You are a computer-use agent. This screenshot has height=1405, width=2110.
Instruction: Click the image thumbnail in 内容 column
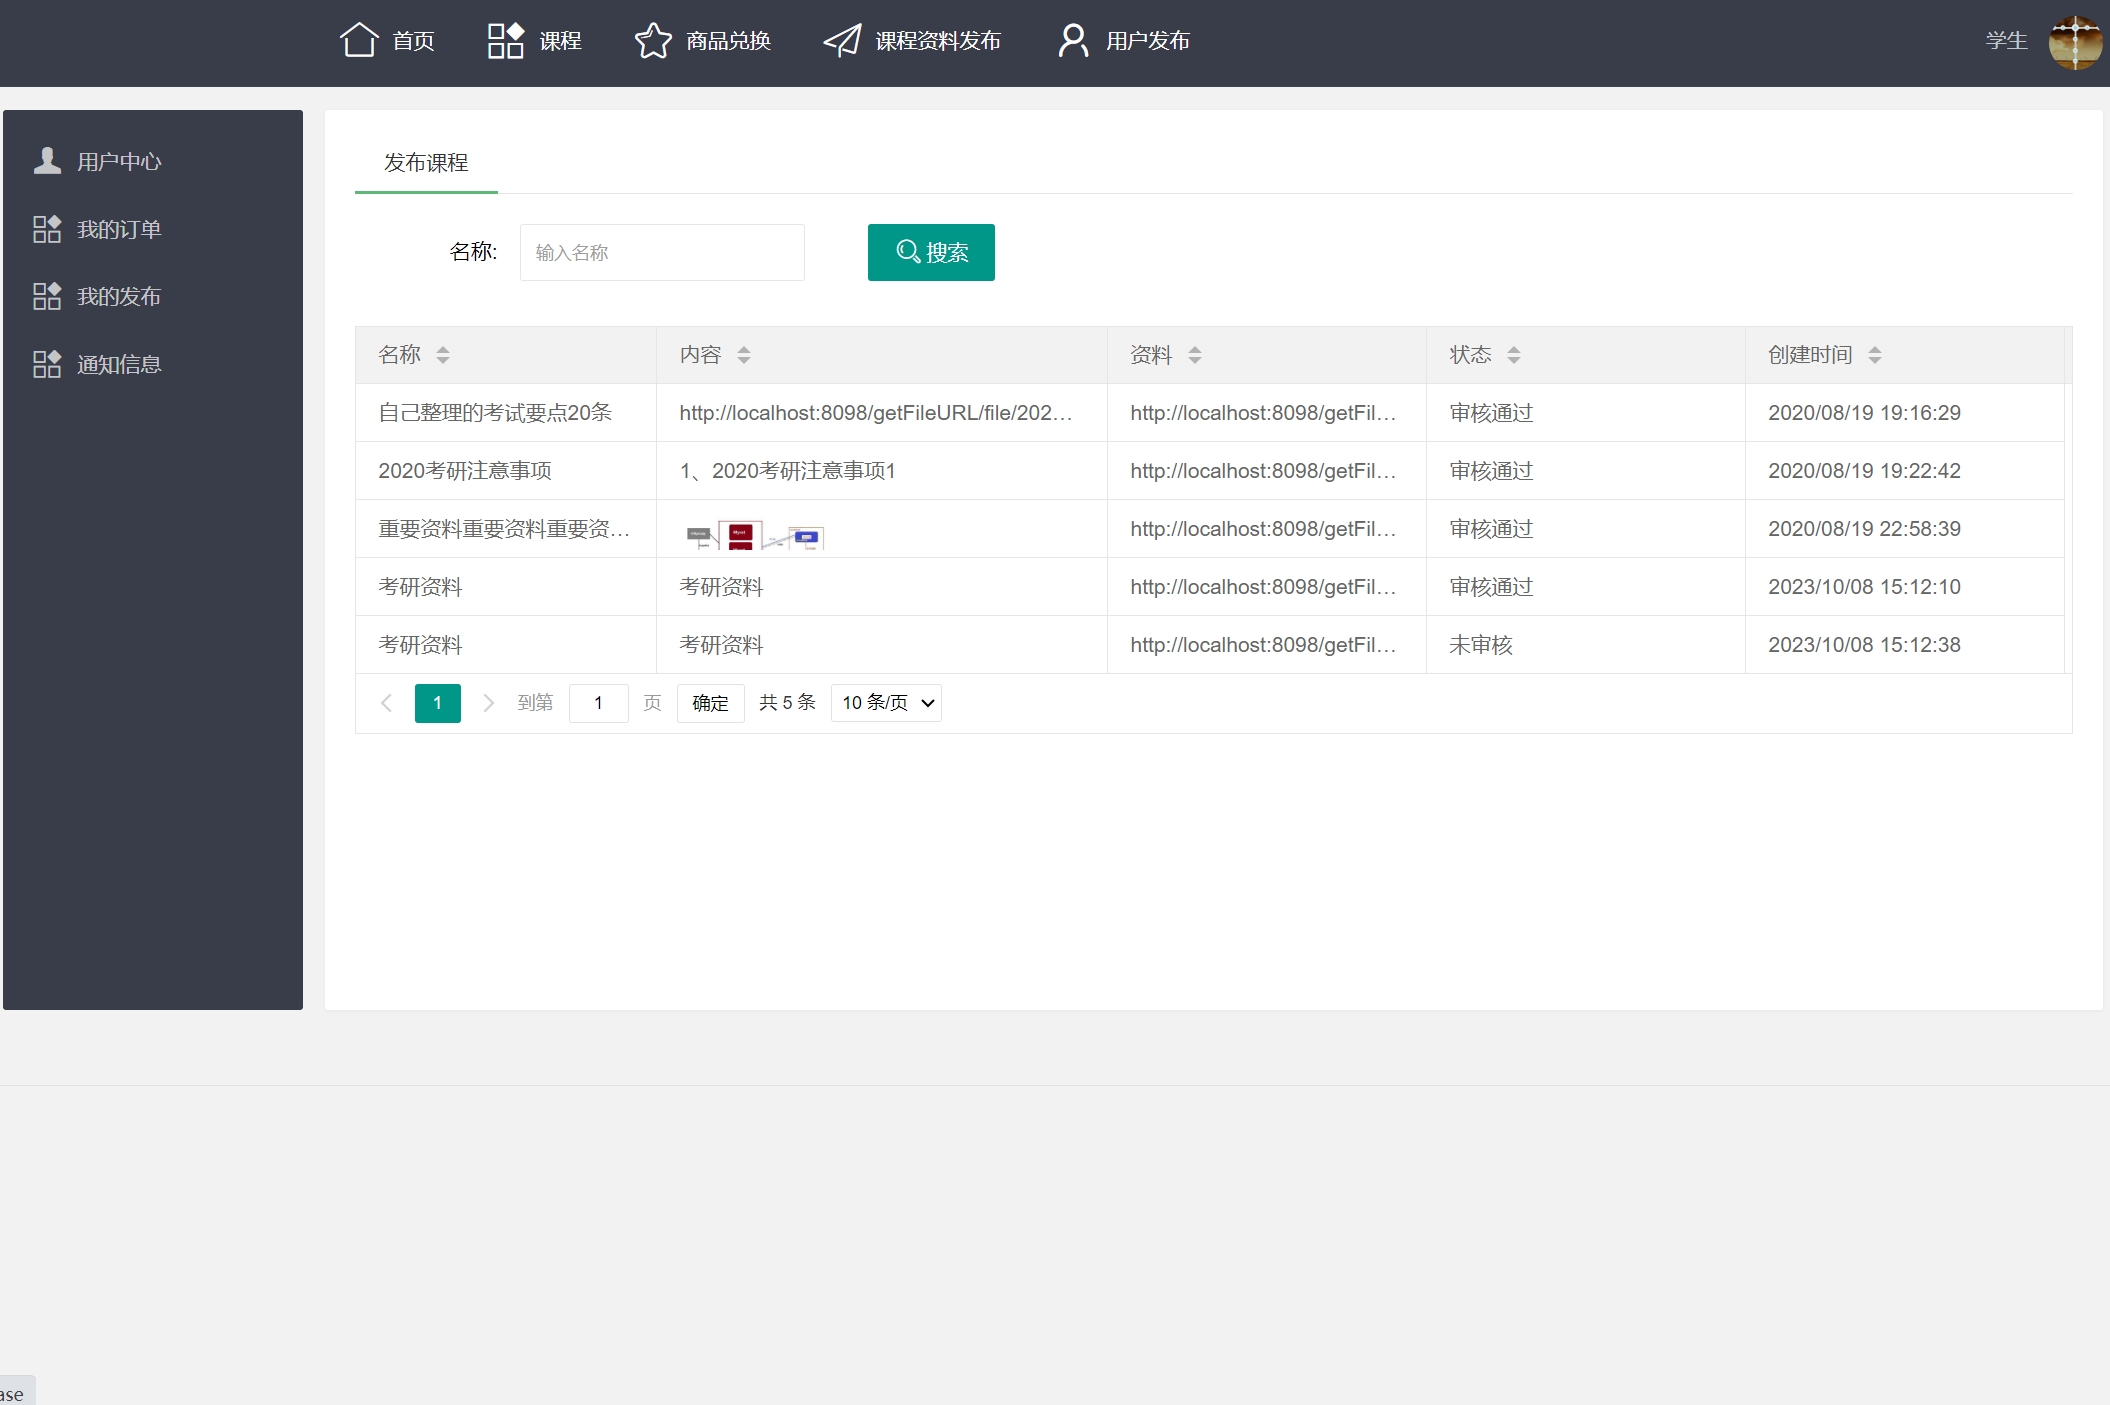coord(755,536)
